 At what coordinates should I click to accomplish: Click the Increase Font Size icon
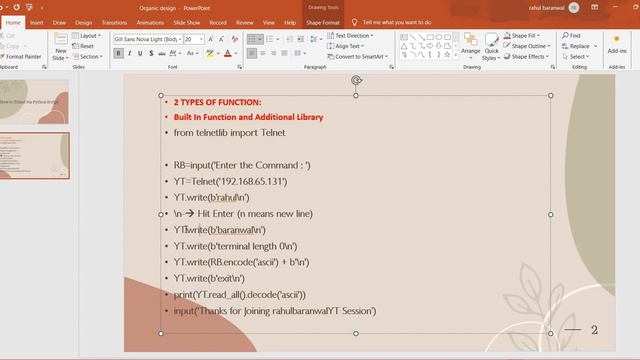[x=211, y=39]
